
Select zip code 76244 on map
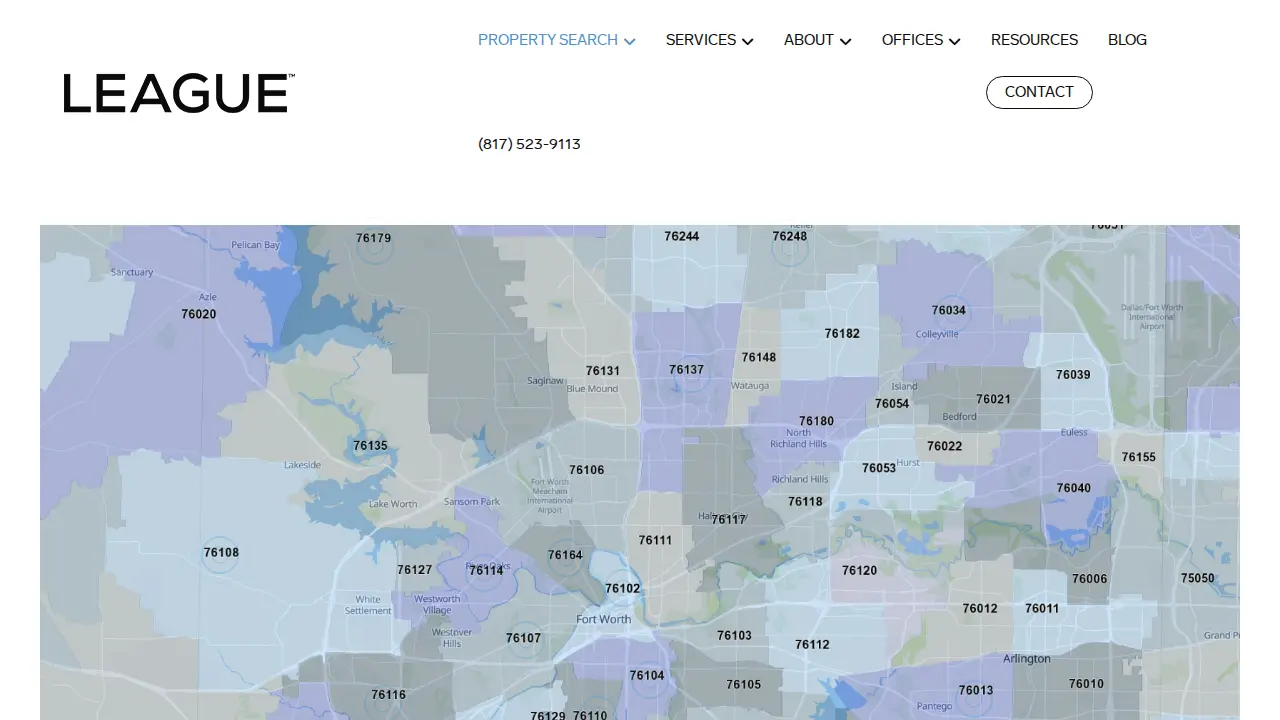681,236
